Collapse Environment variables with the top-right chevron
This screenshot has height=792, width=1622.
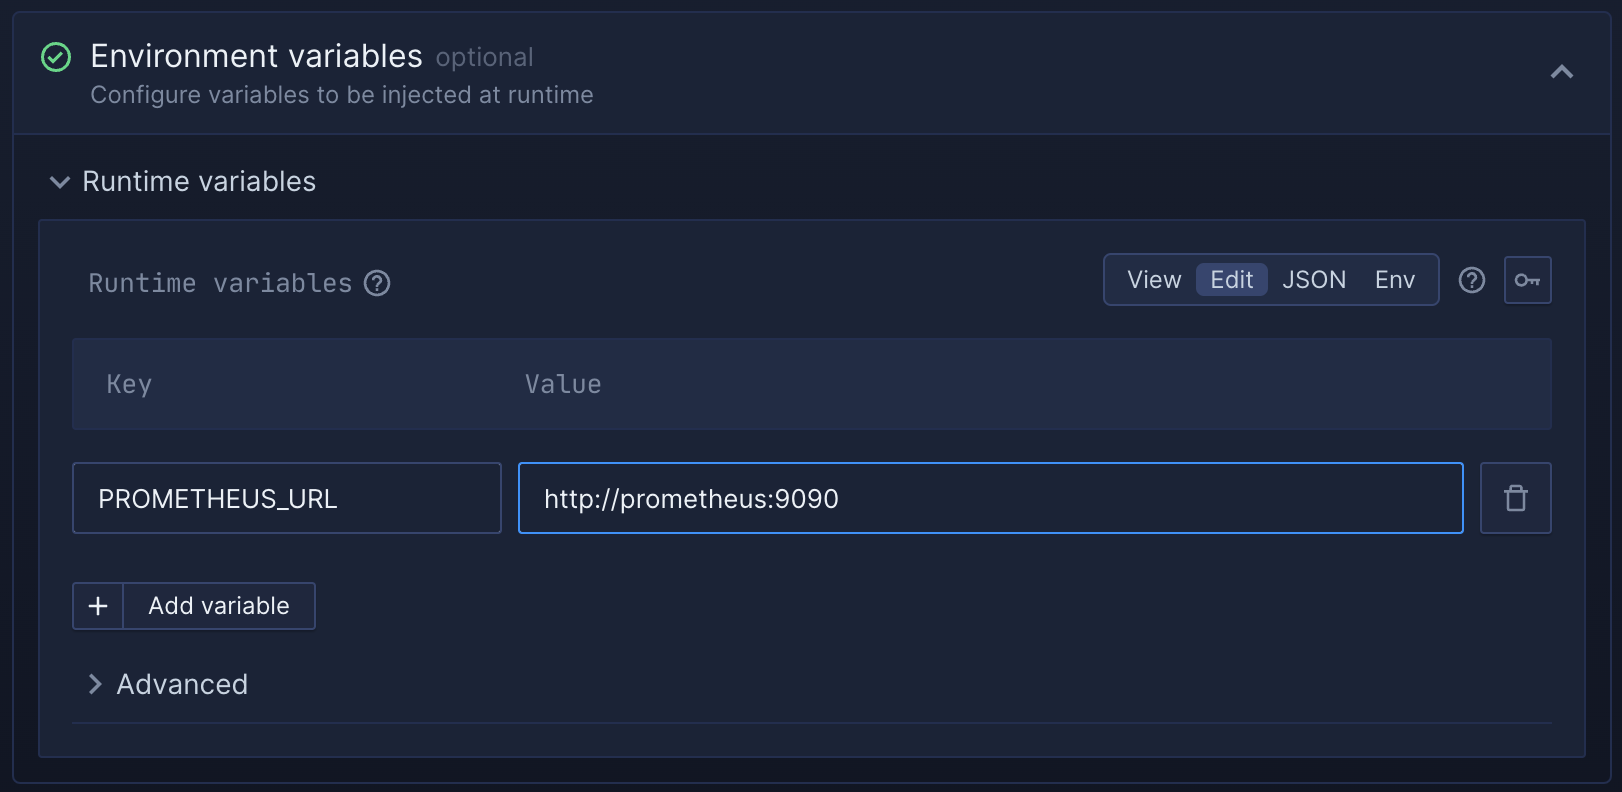click(x=1560, y=72)
